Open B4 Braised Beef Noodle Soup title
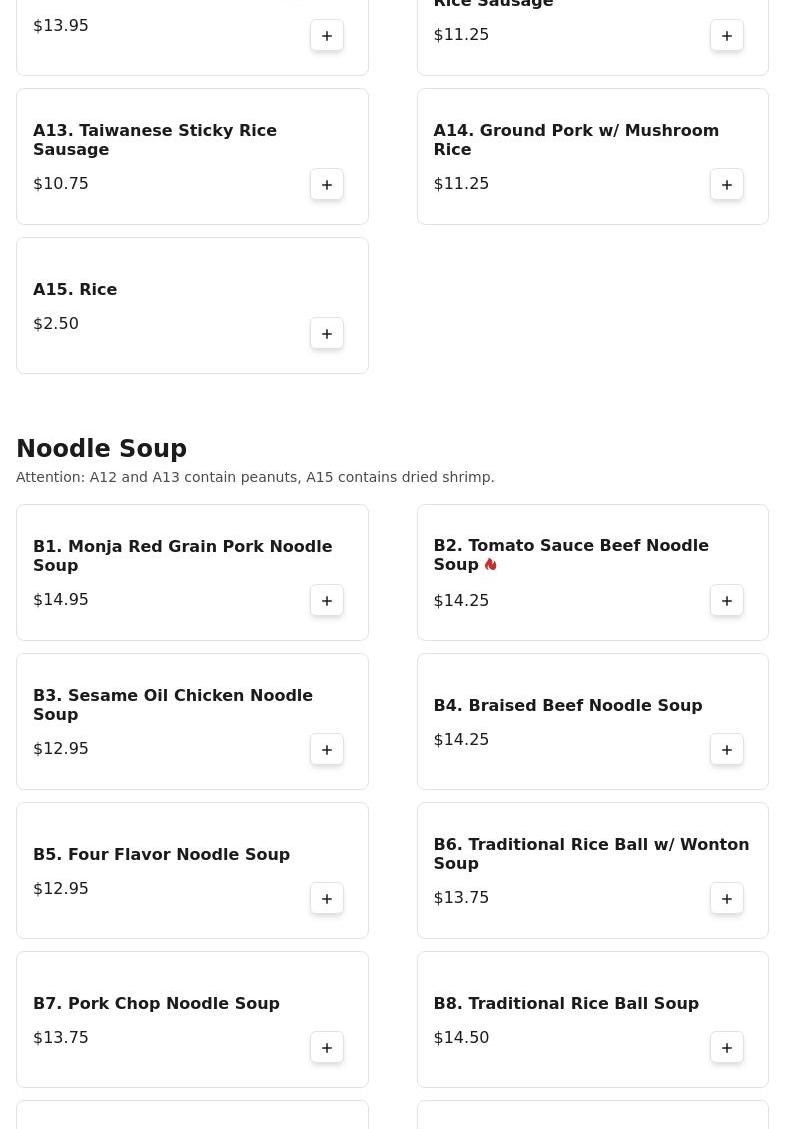 (x=568, y=706)
